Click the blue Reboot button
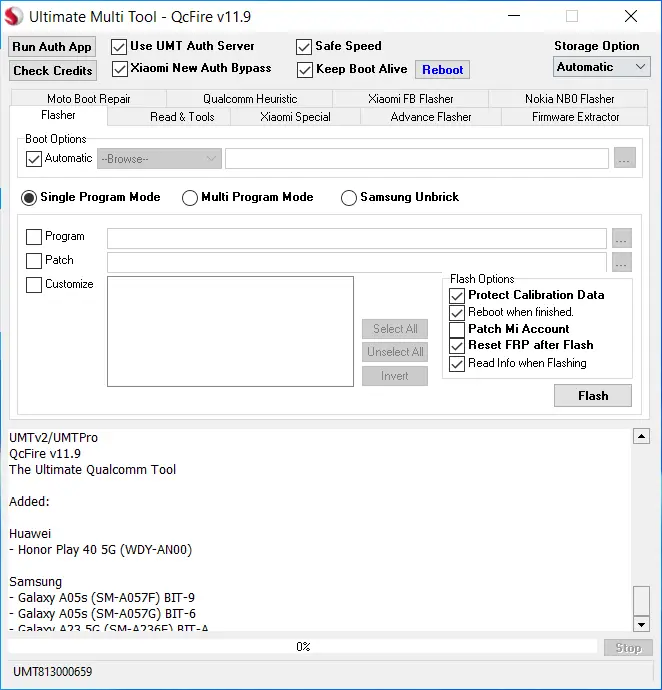Image resolution: width=662 pixels, height=690 pixels. pyautogui.click(x=442, y=70)
